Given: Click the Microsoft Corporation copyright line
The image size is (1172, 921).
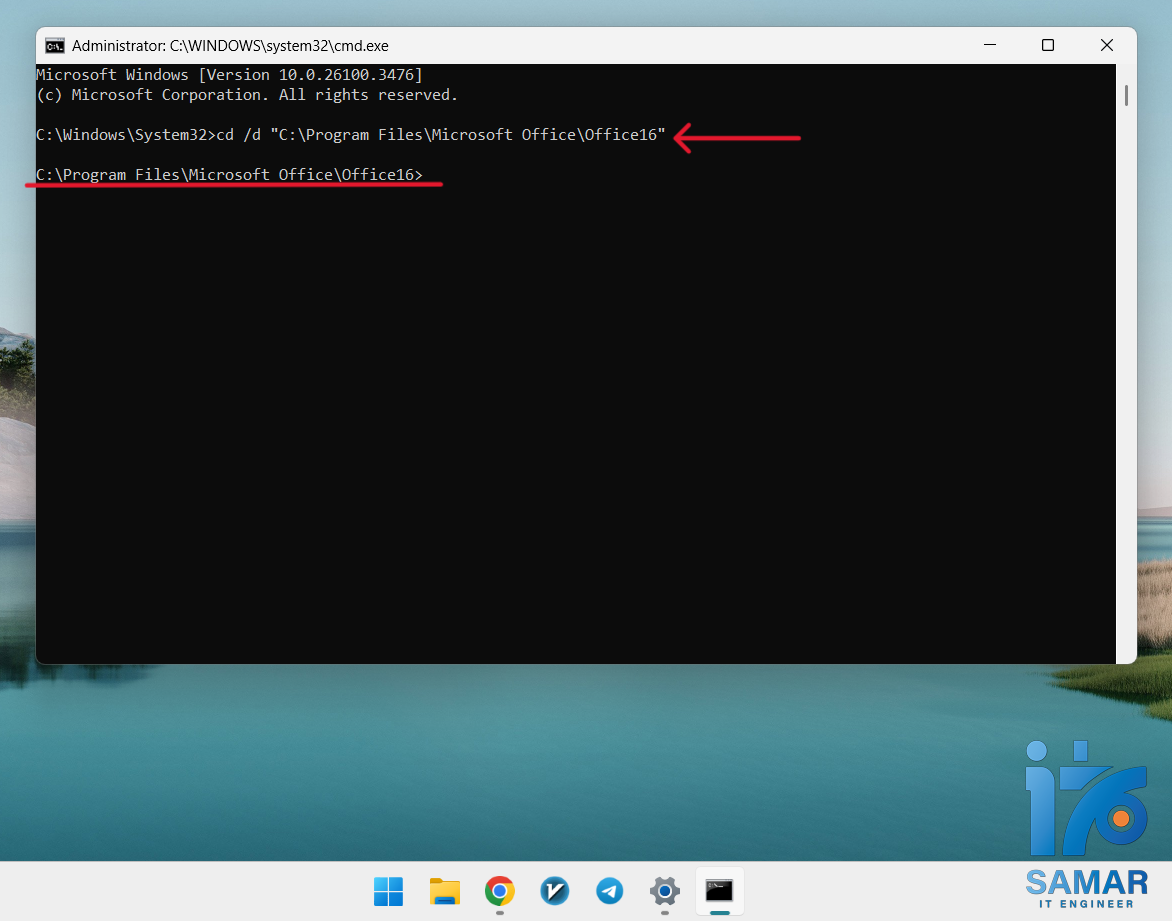Looking at the screenshot, I should click(x=246, y=95).
